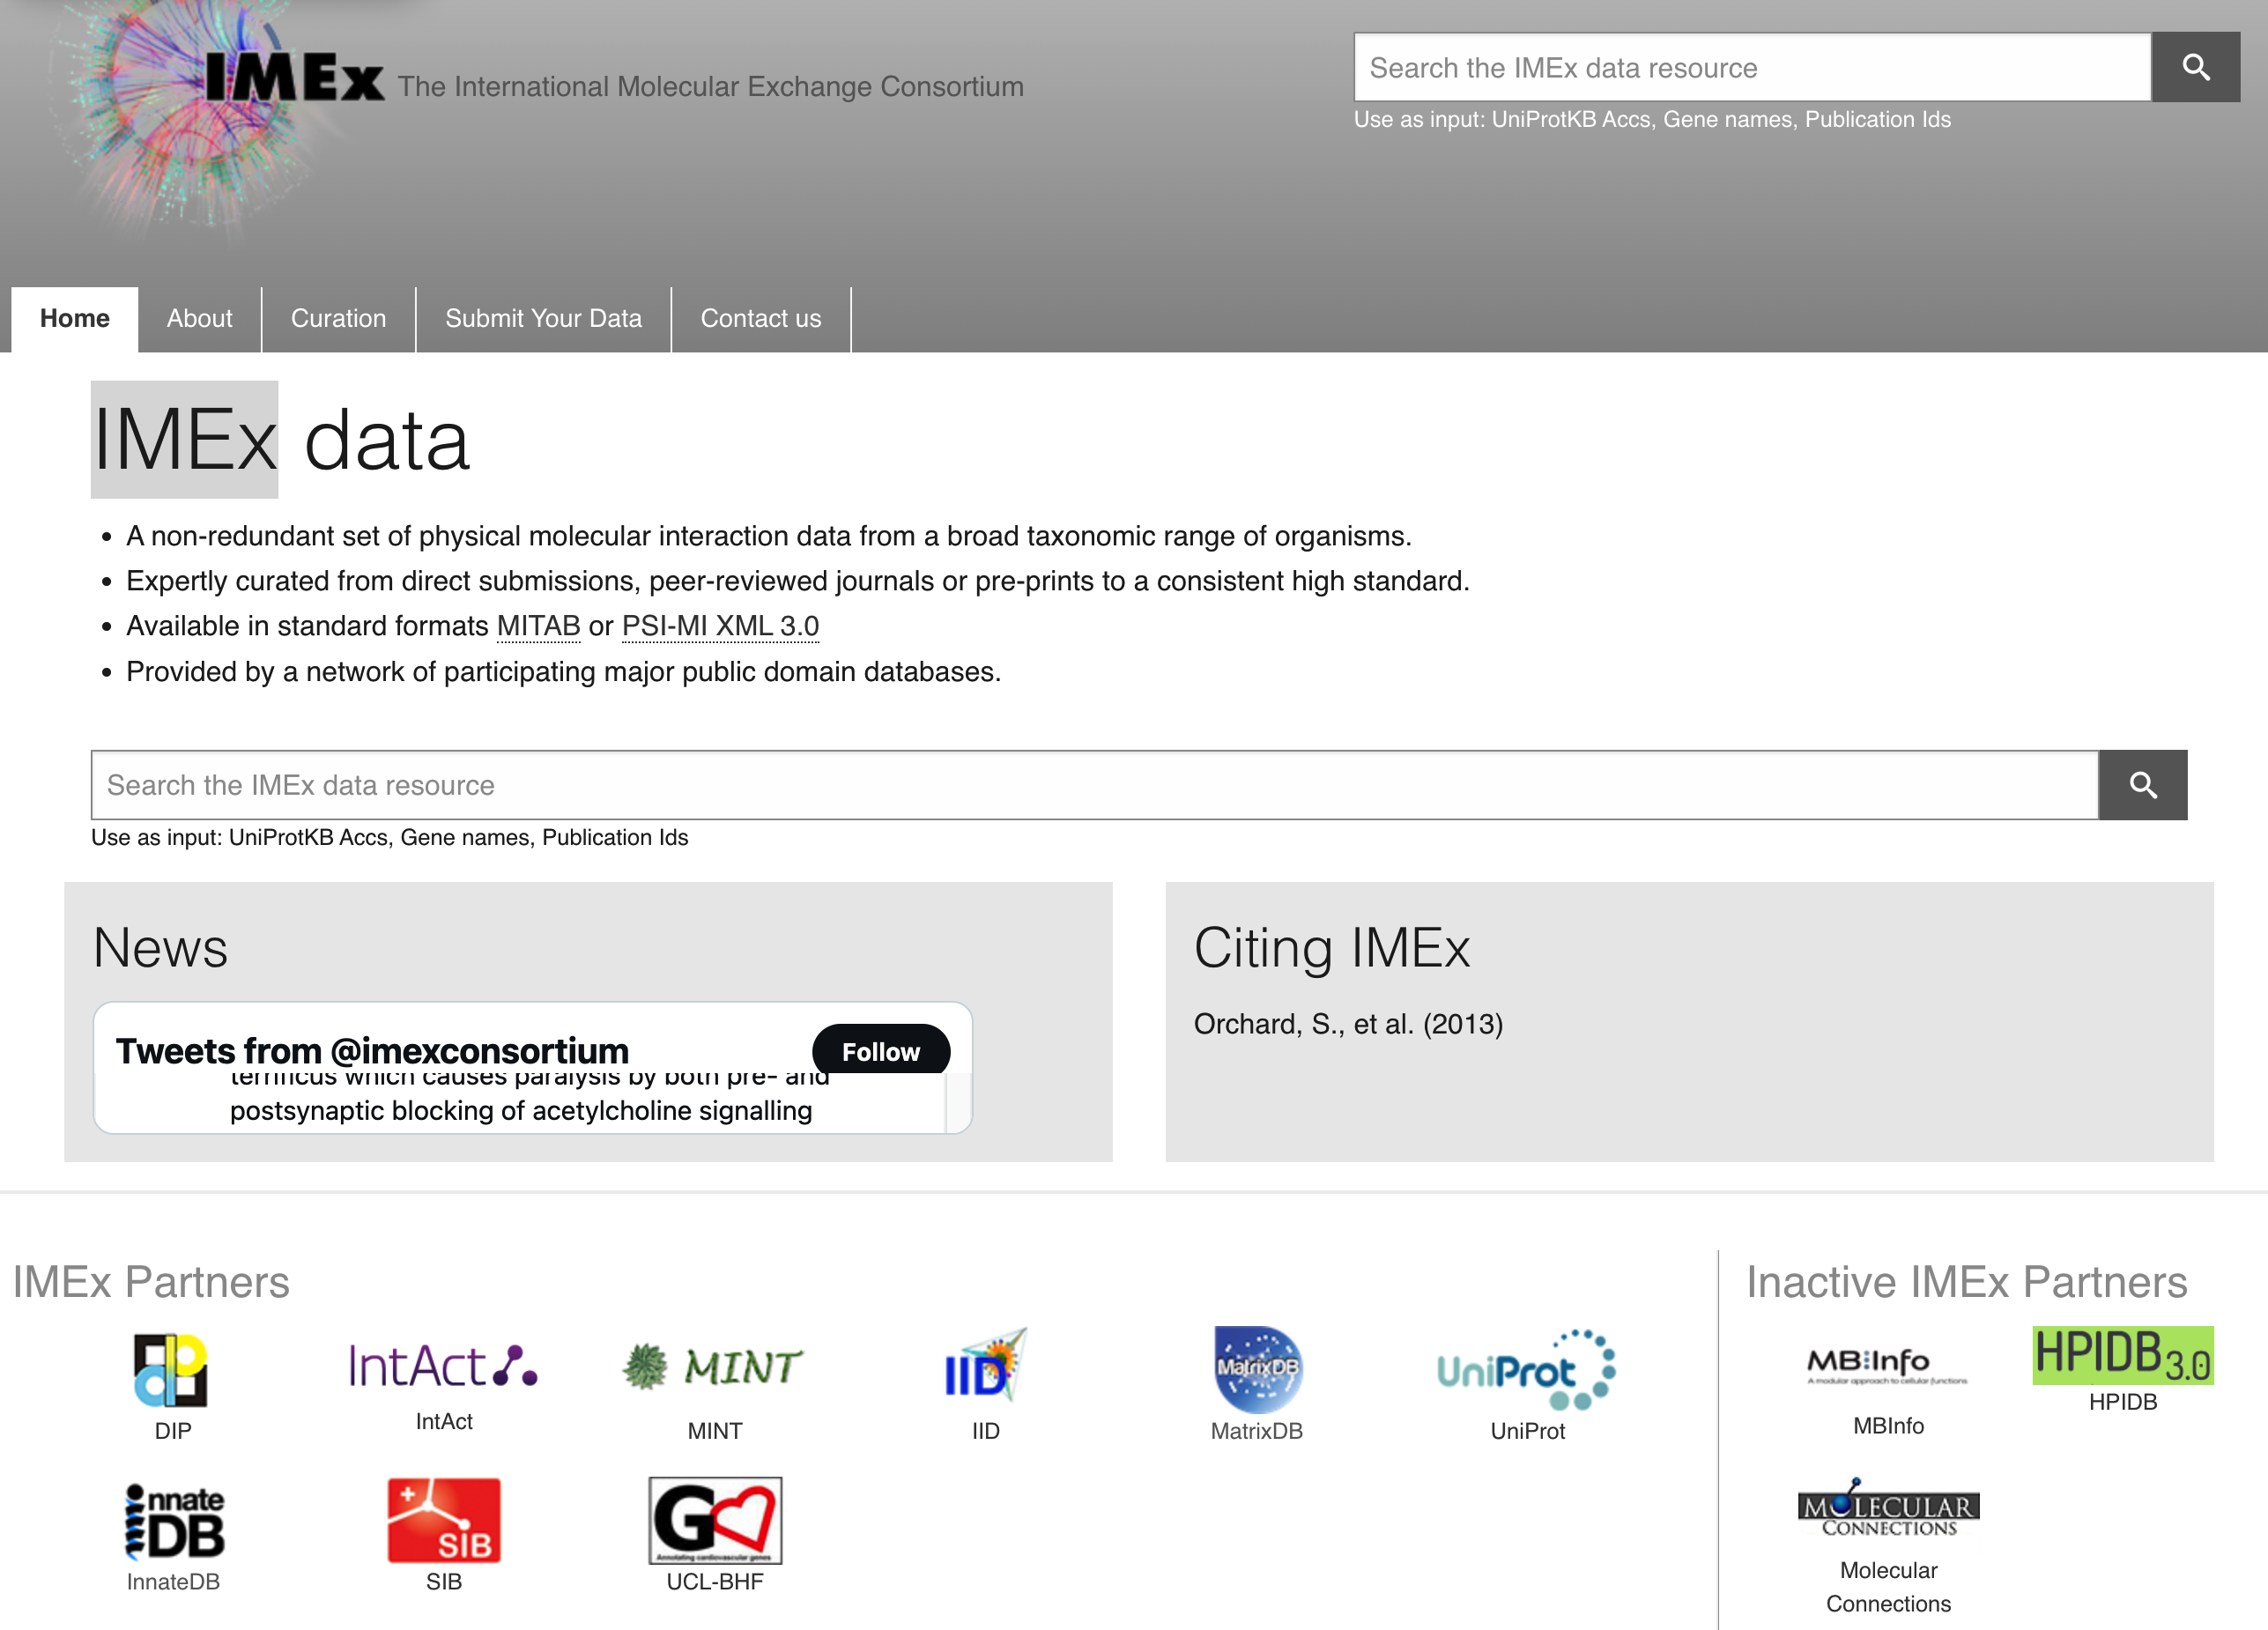Click the tweet feed scrollbar
2268x1630 pixels.
pyautogui.click(x=957, y=1102)
